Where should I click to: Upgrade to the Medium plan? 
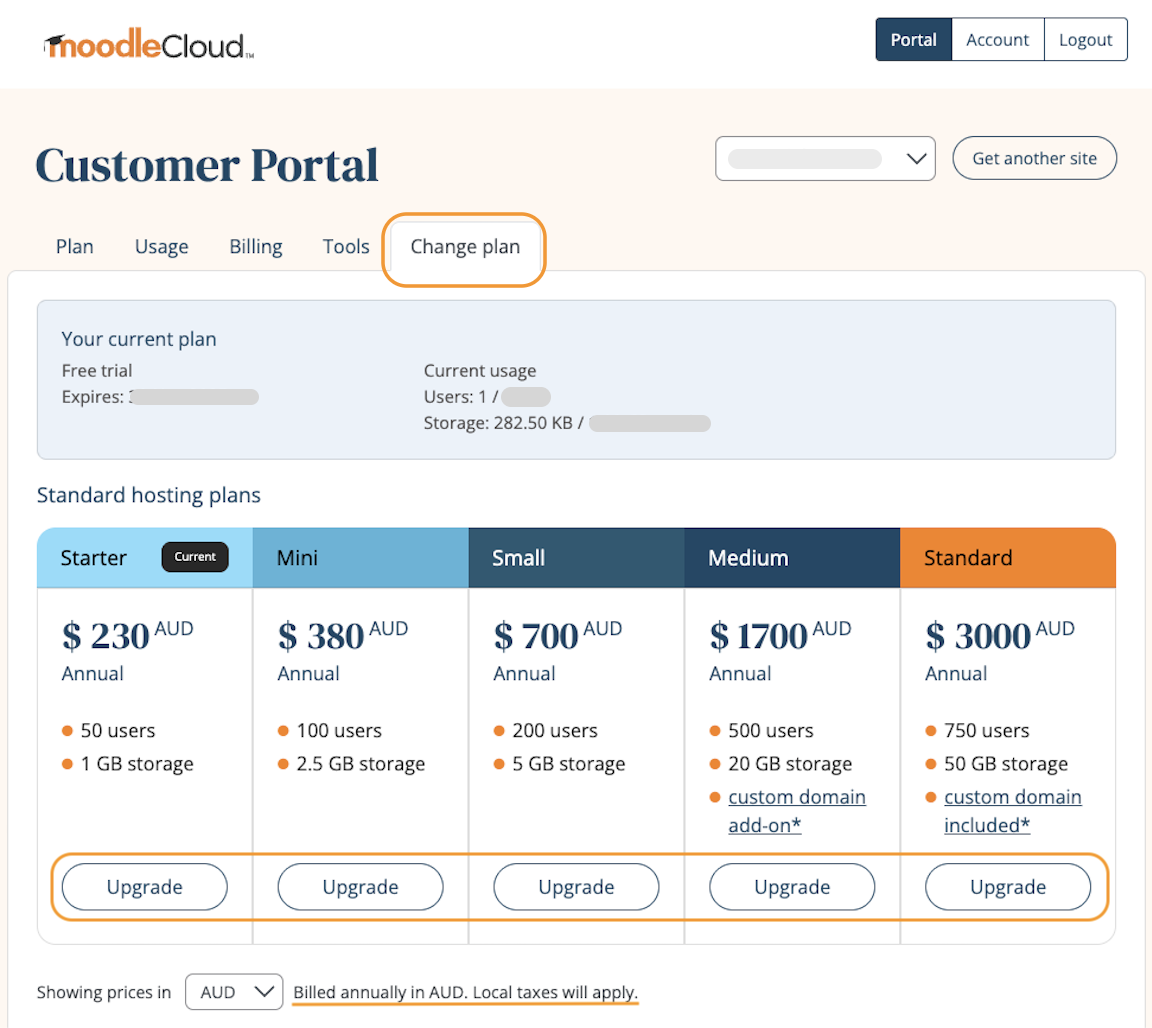pyautogui.click(x=792, y=887)
